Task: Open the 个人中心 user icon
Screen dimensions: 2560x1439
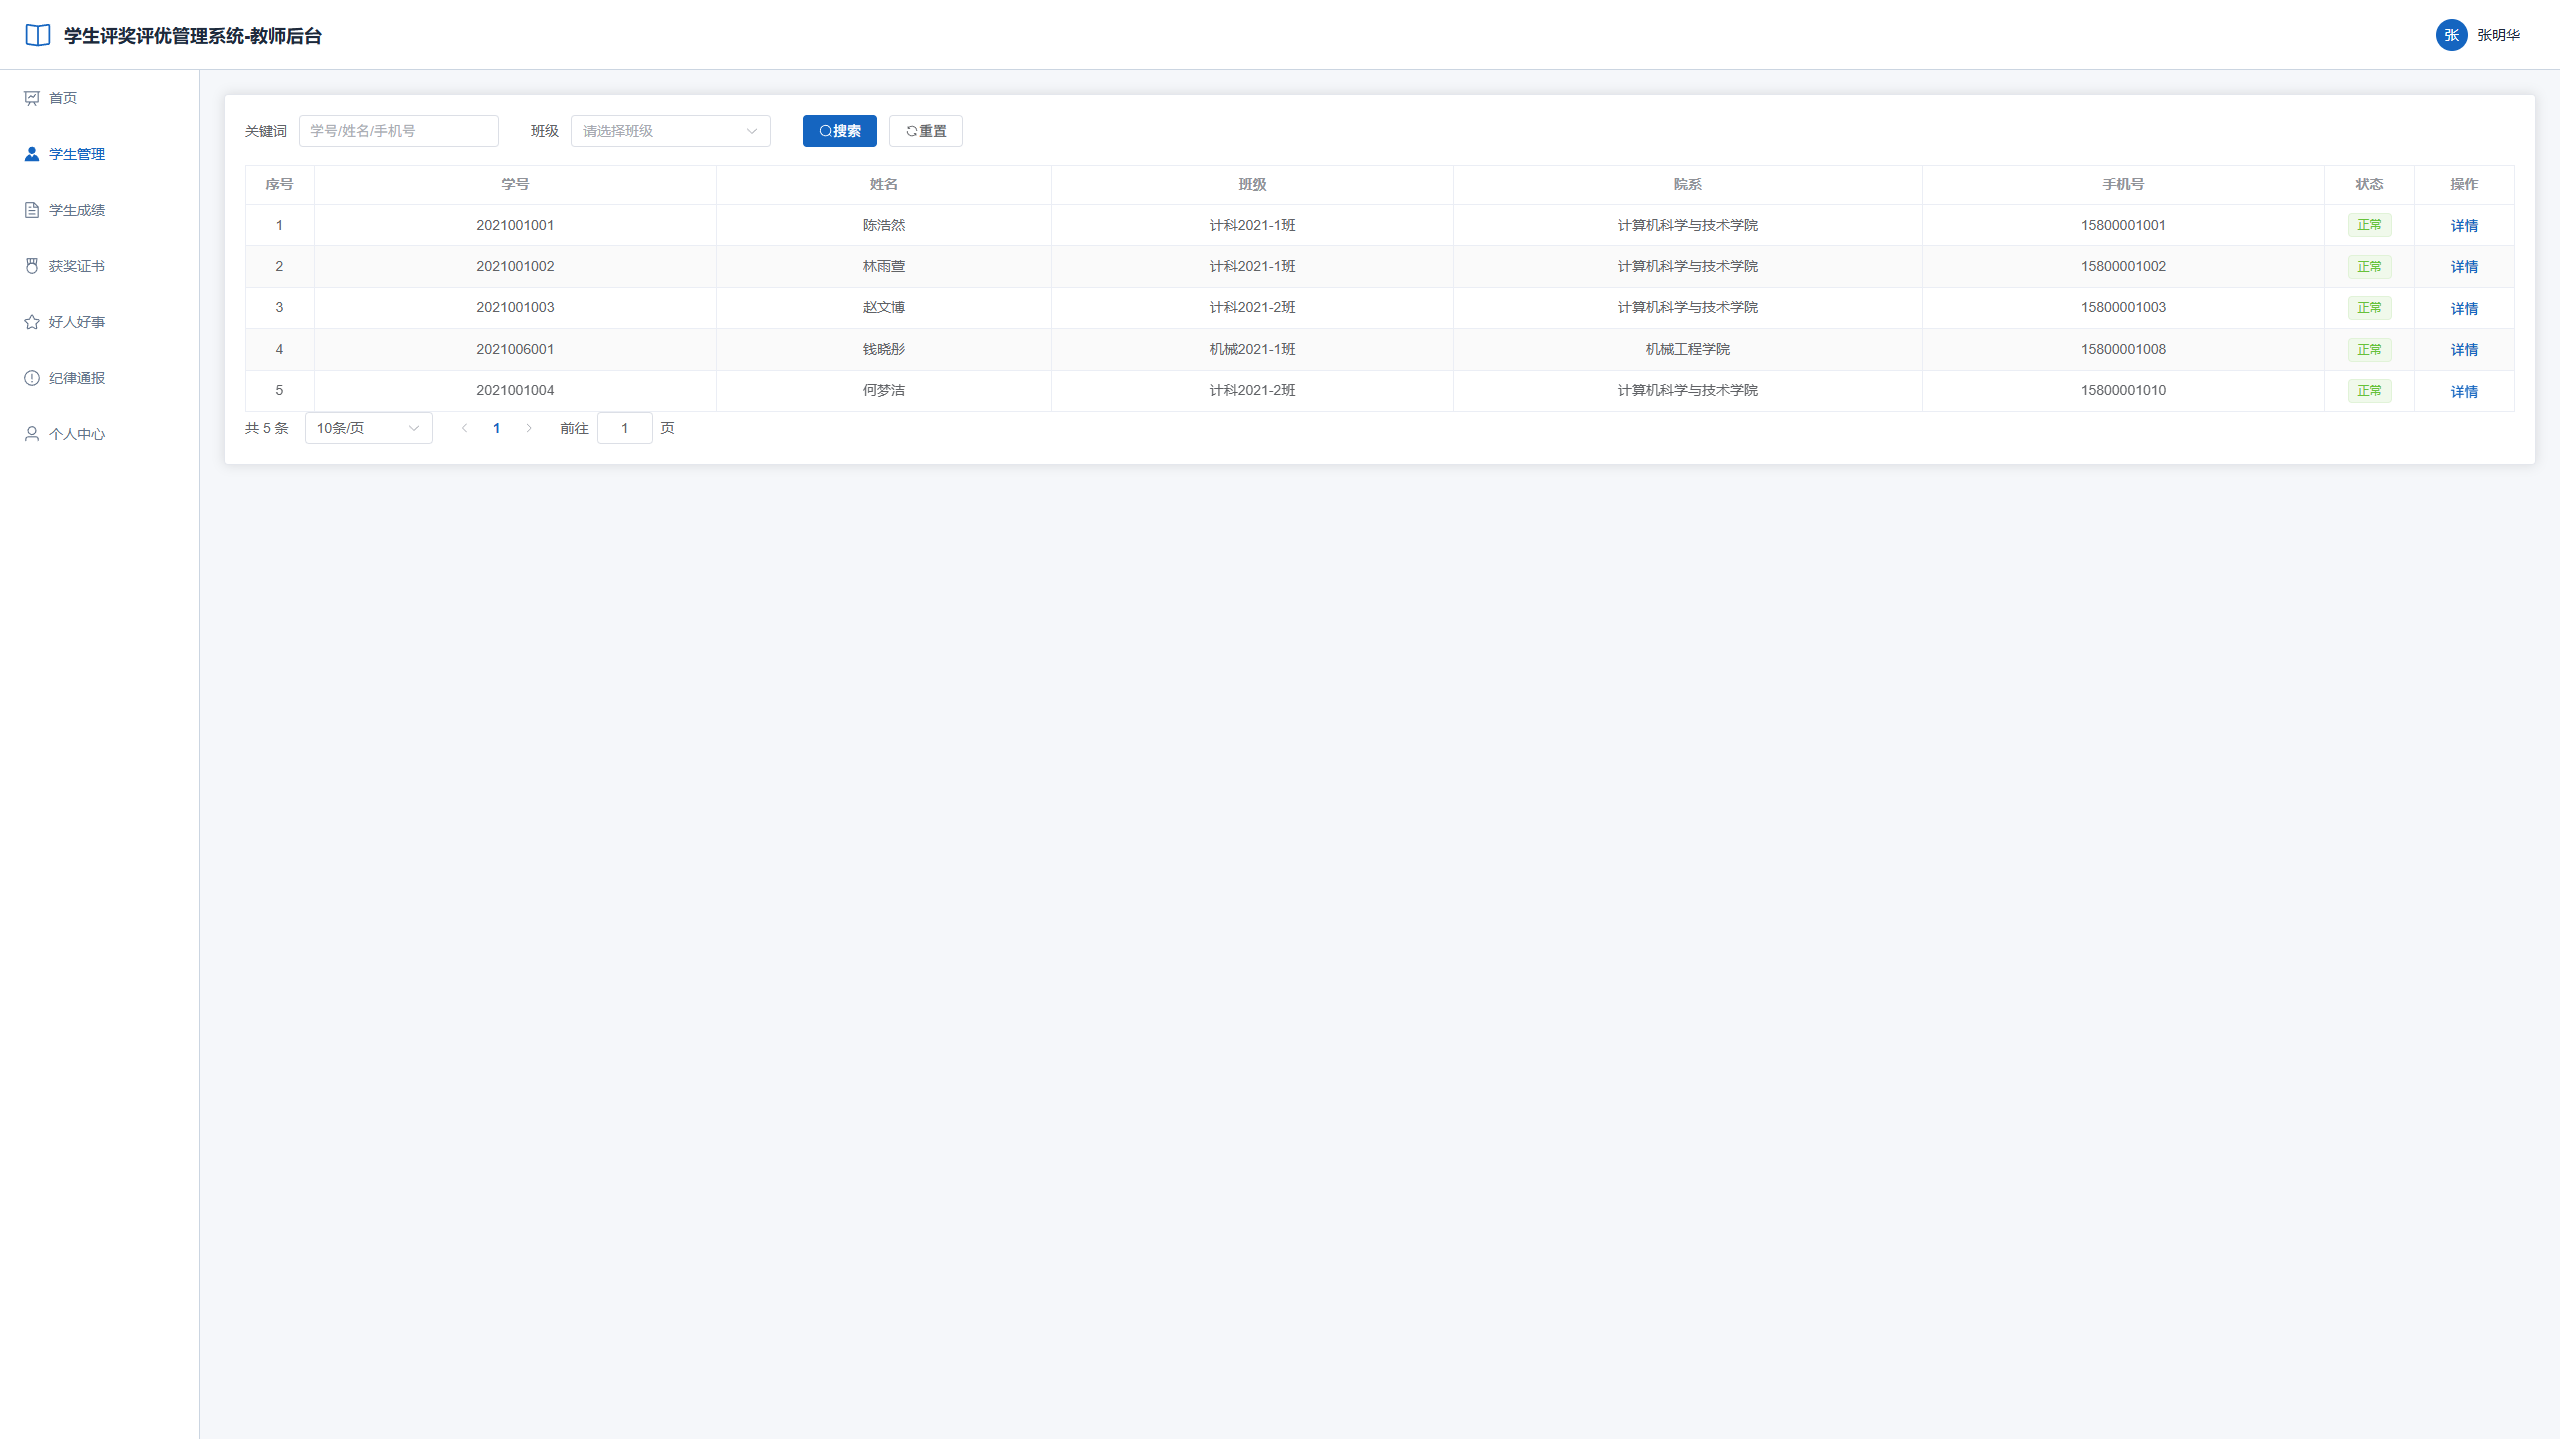Action: pyautogui.click(x=32, y=434)
